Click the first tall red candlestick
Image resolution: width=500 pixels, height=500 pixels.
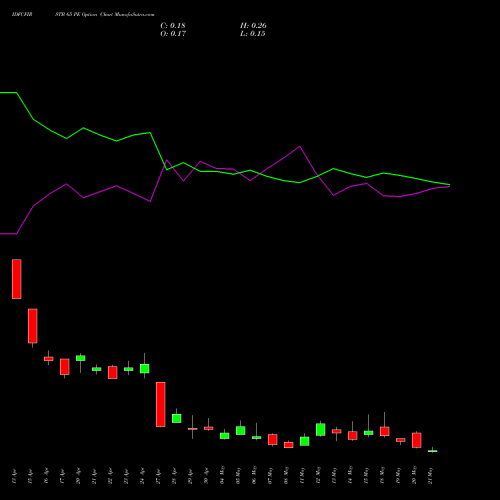click(x=17, y=279)
